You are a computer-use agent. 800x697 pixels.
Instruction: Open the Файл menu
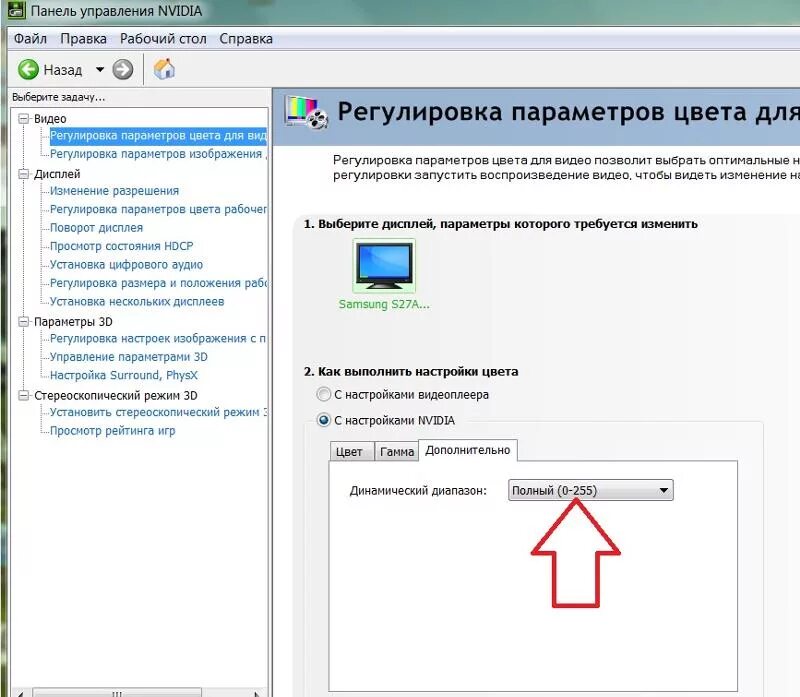(30, 39)
